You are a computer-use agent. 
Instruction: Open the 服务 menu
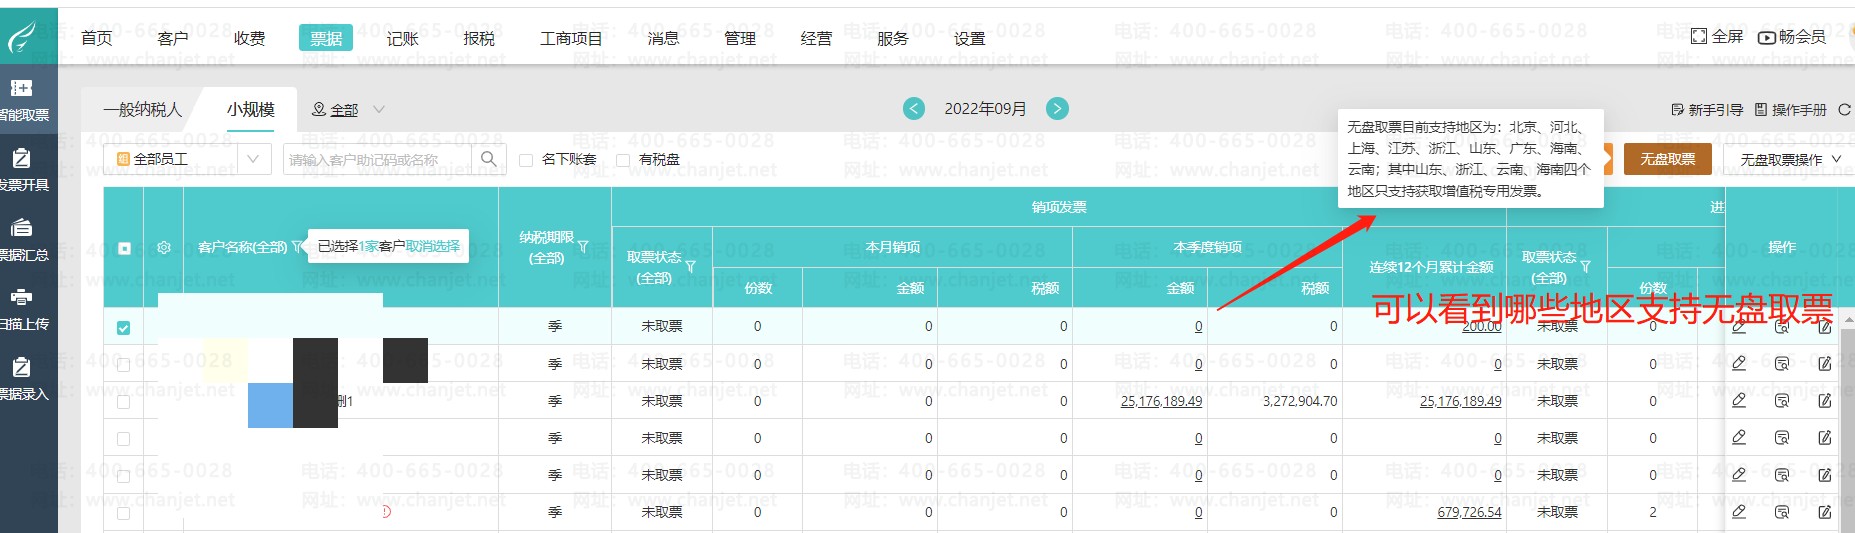(893, 38)
